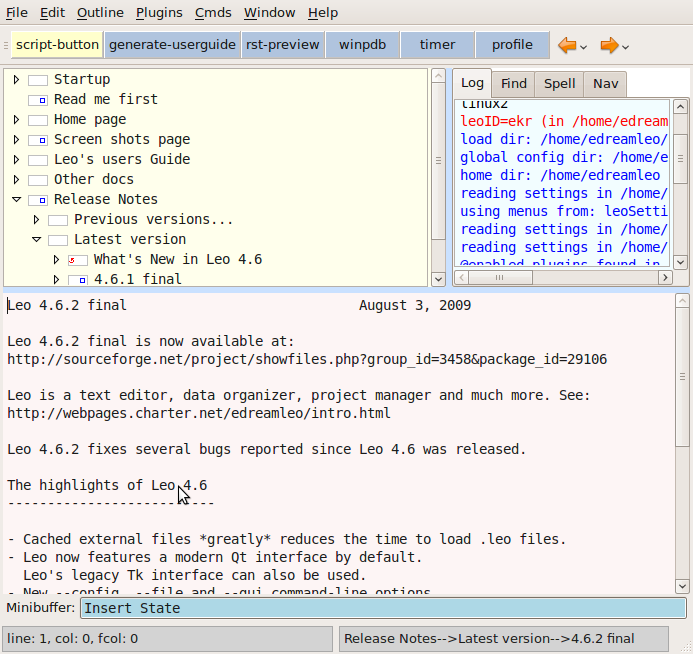Viewport: 693px width, 654px height.
Task: Click in the Minibuffer input field
Action: tap(383, 608)
